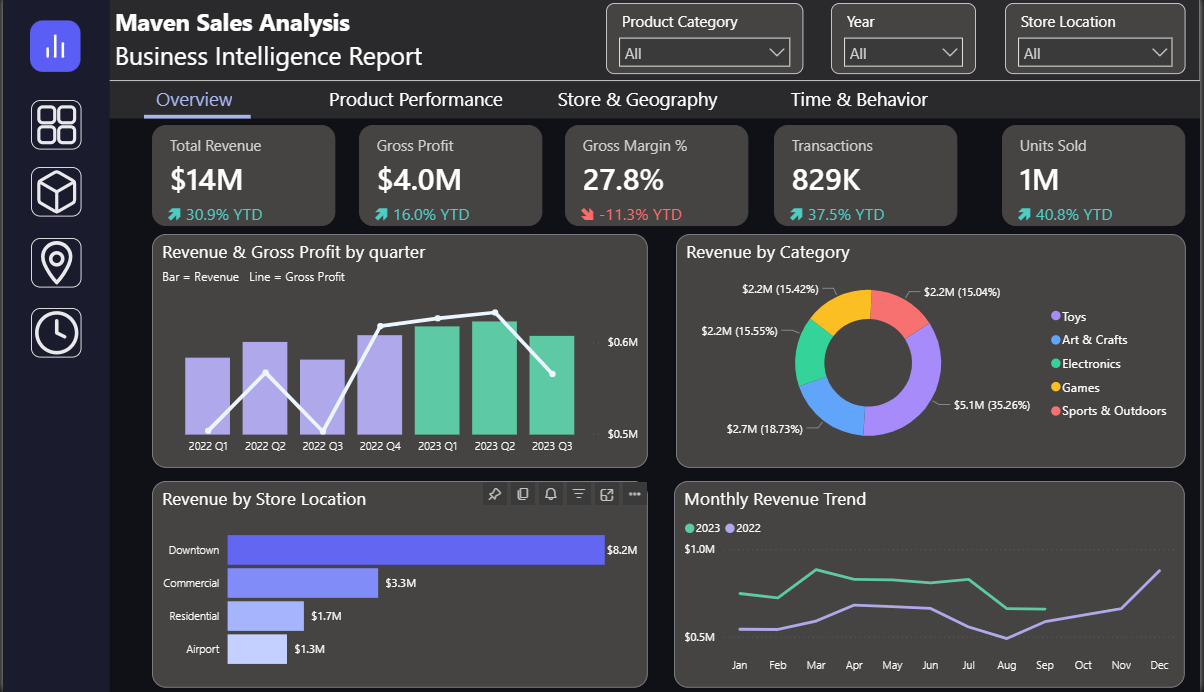Screen dimensions: 1204x692
Task: Select the 2022 Q2 revenue bar
Action: point(265,388)
